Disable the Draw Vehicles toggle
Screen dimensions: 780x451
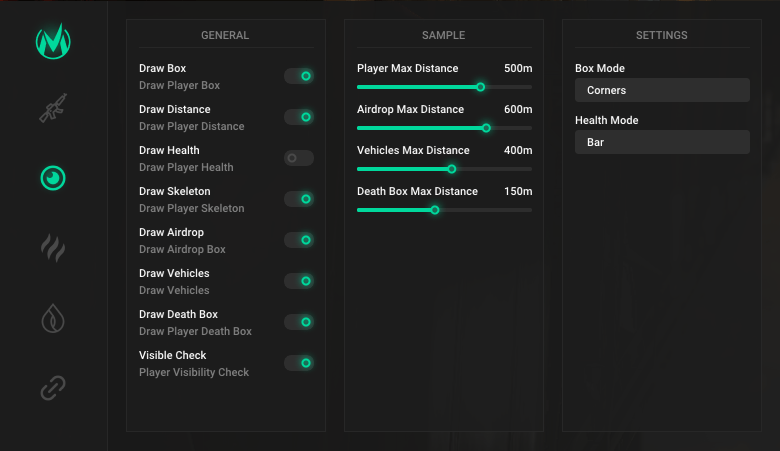[x=299, y=281]
